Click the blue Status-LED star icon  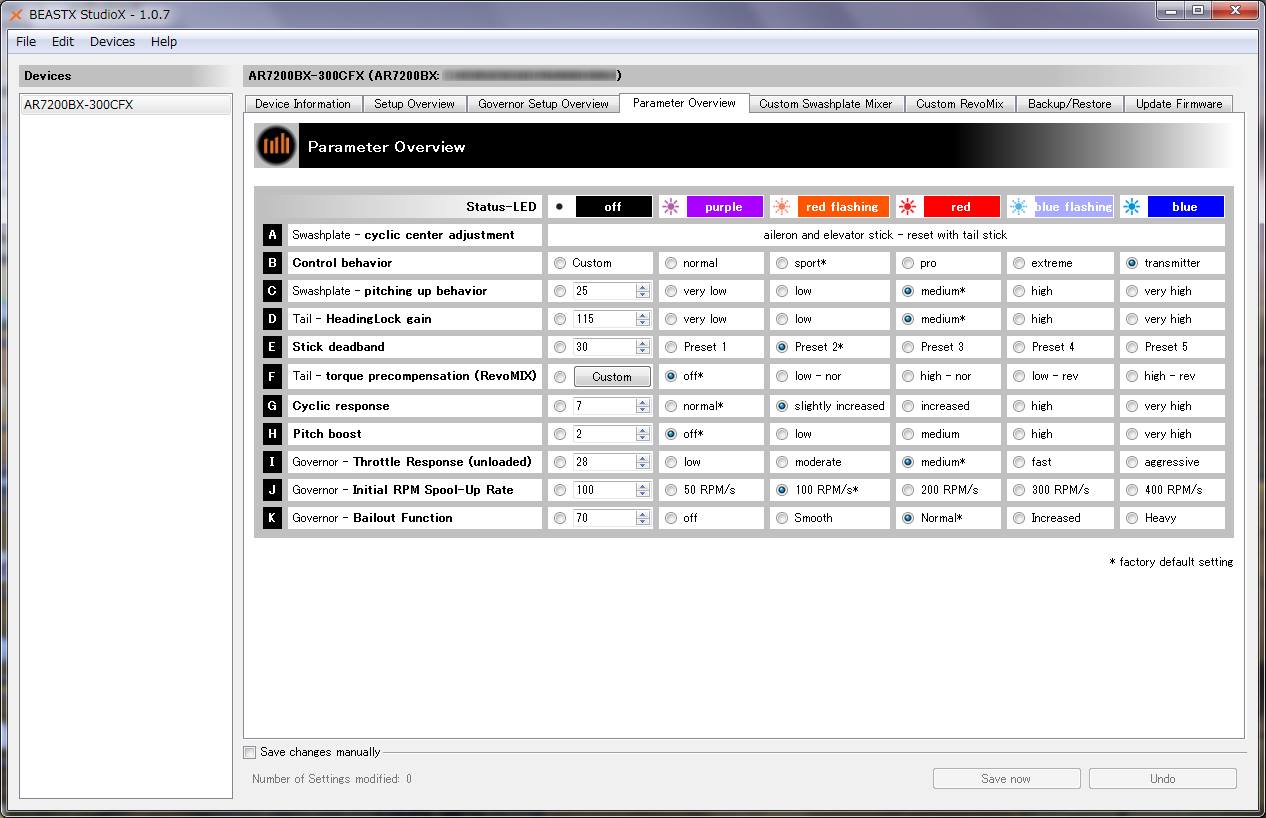pyautogui.click(x=1131, y=207)
